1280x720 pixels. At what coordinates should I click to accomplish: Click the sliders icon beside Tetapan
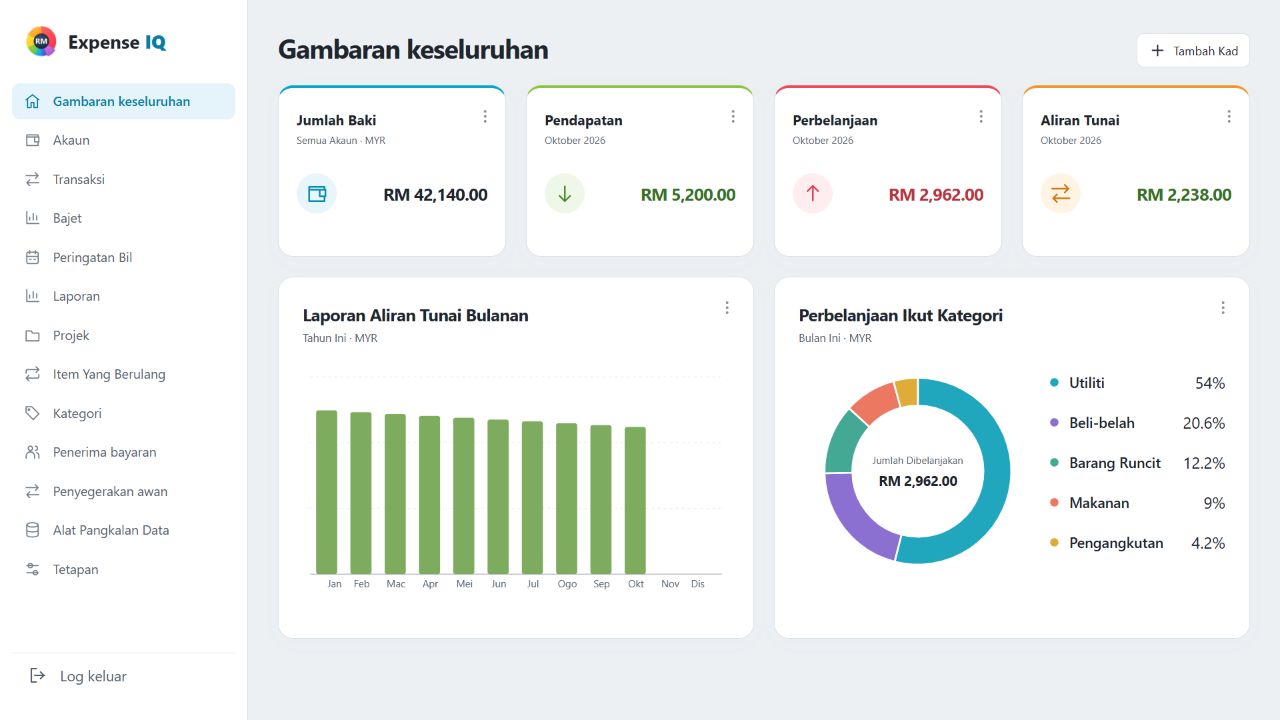[33, 569]
